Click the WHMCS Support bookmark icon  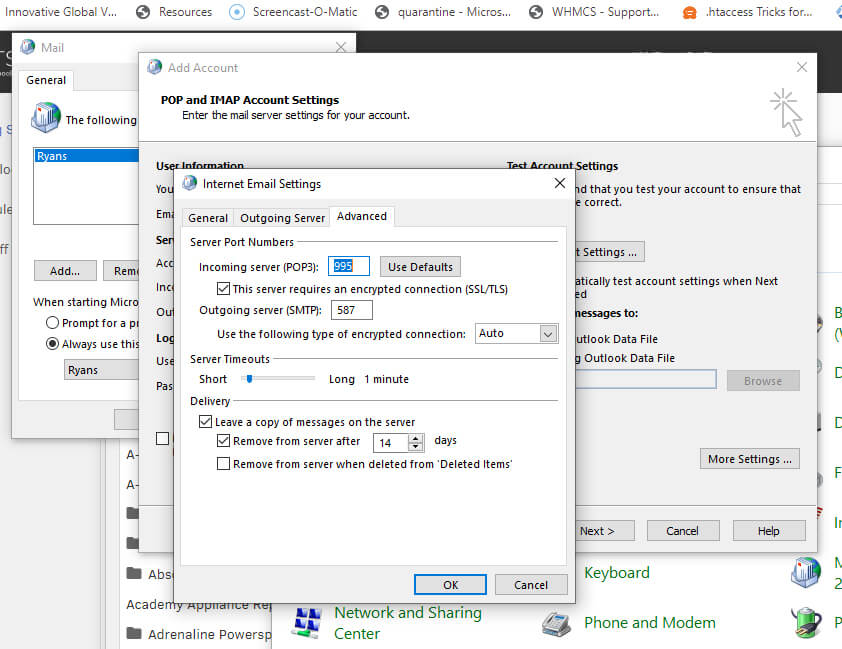(x=536, y=12)
